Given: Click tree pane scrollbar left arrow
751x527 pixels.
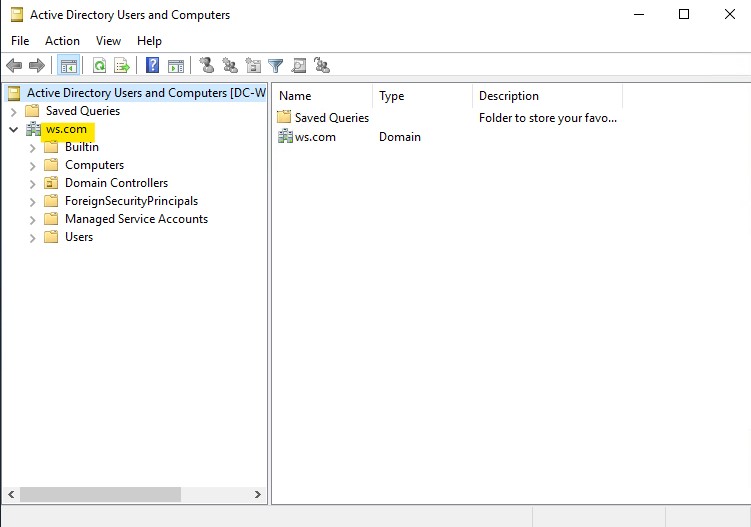Looking at the screenshot, I should 11,494.
